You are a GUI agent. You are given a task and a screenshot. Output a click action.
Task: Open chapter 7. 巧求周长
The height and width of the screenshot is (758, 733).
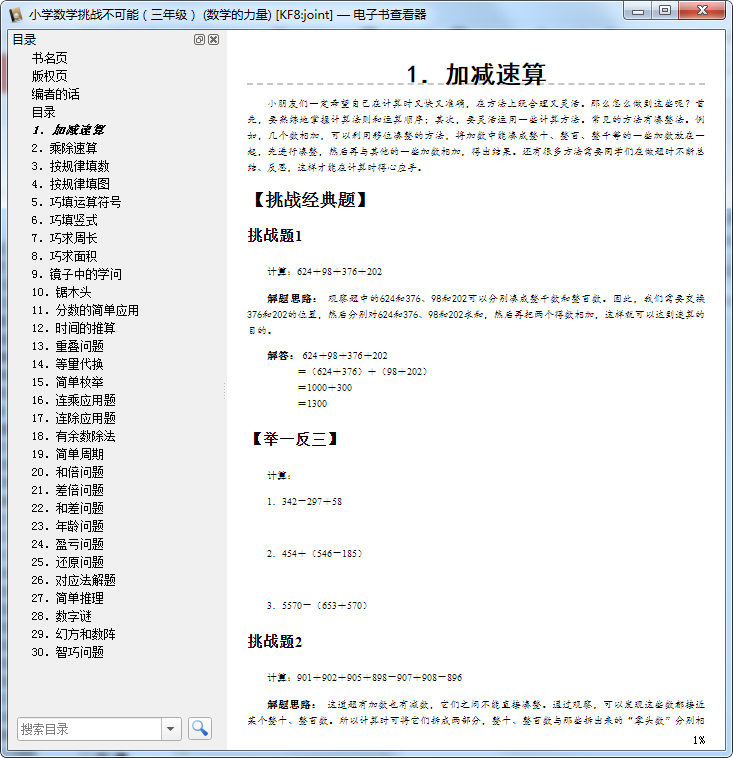point(64,238)
